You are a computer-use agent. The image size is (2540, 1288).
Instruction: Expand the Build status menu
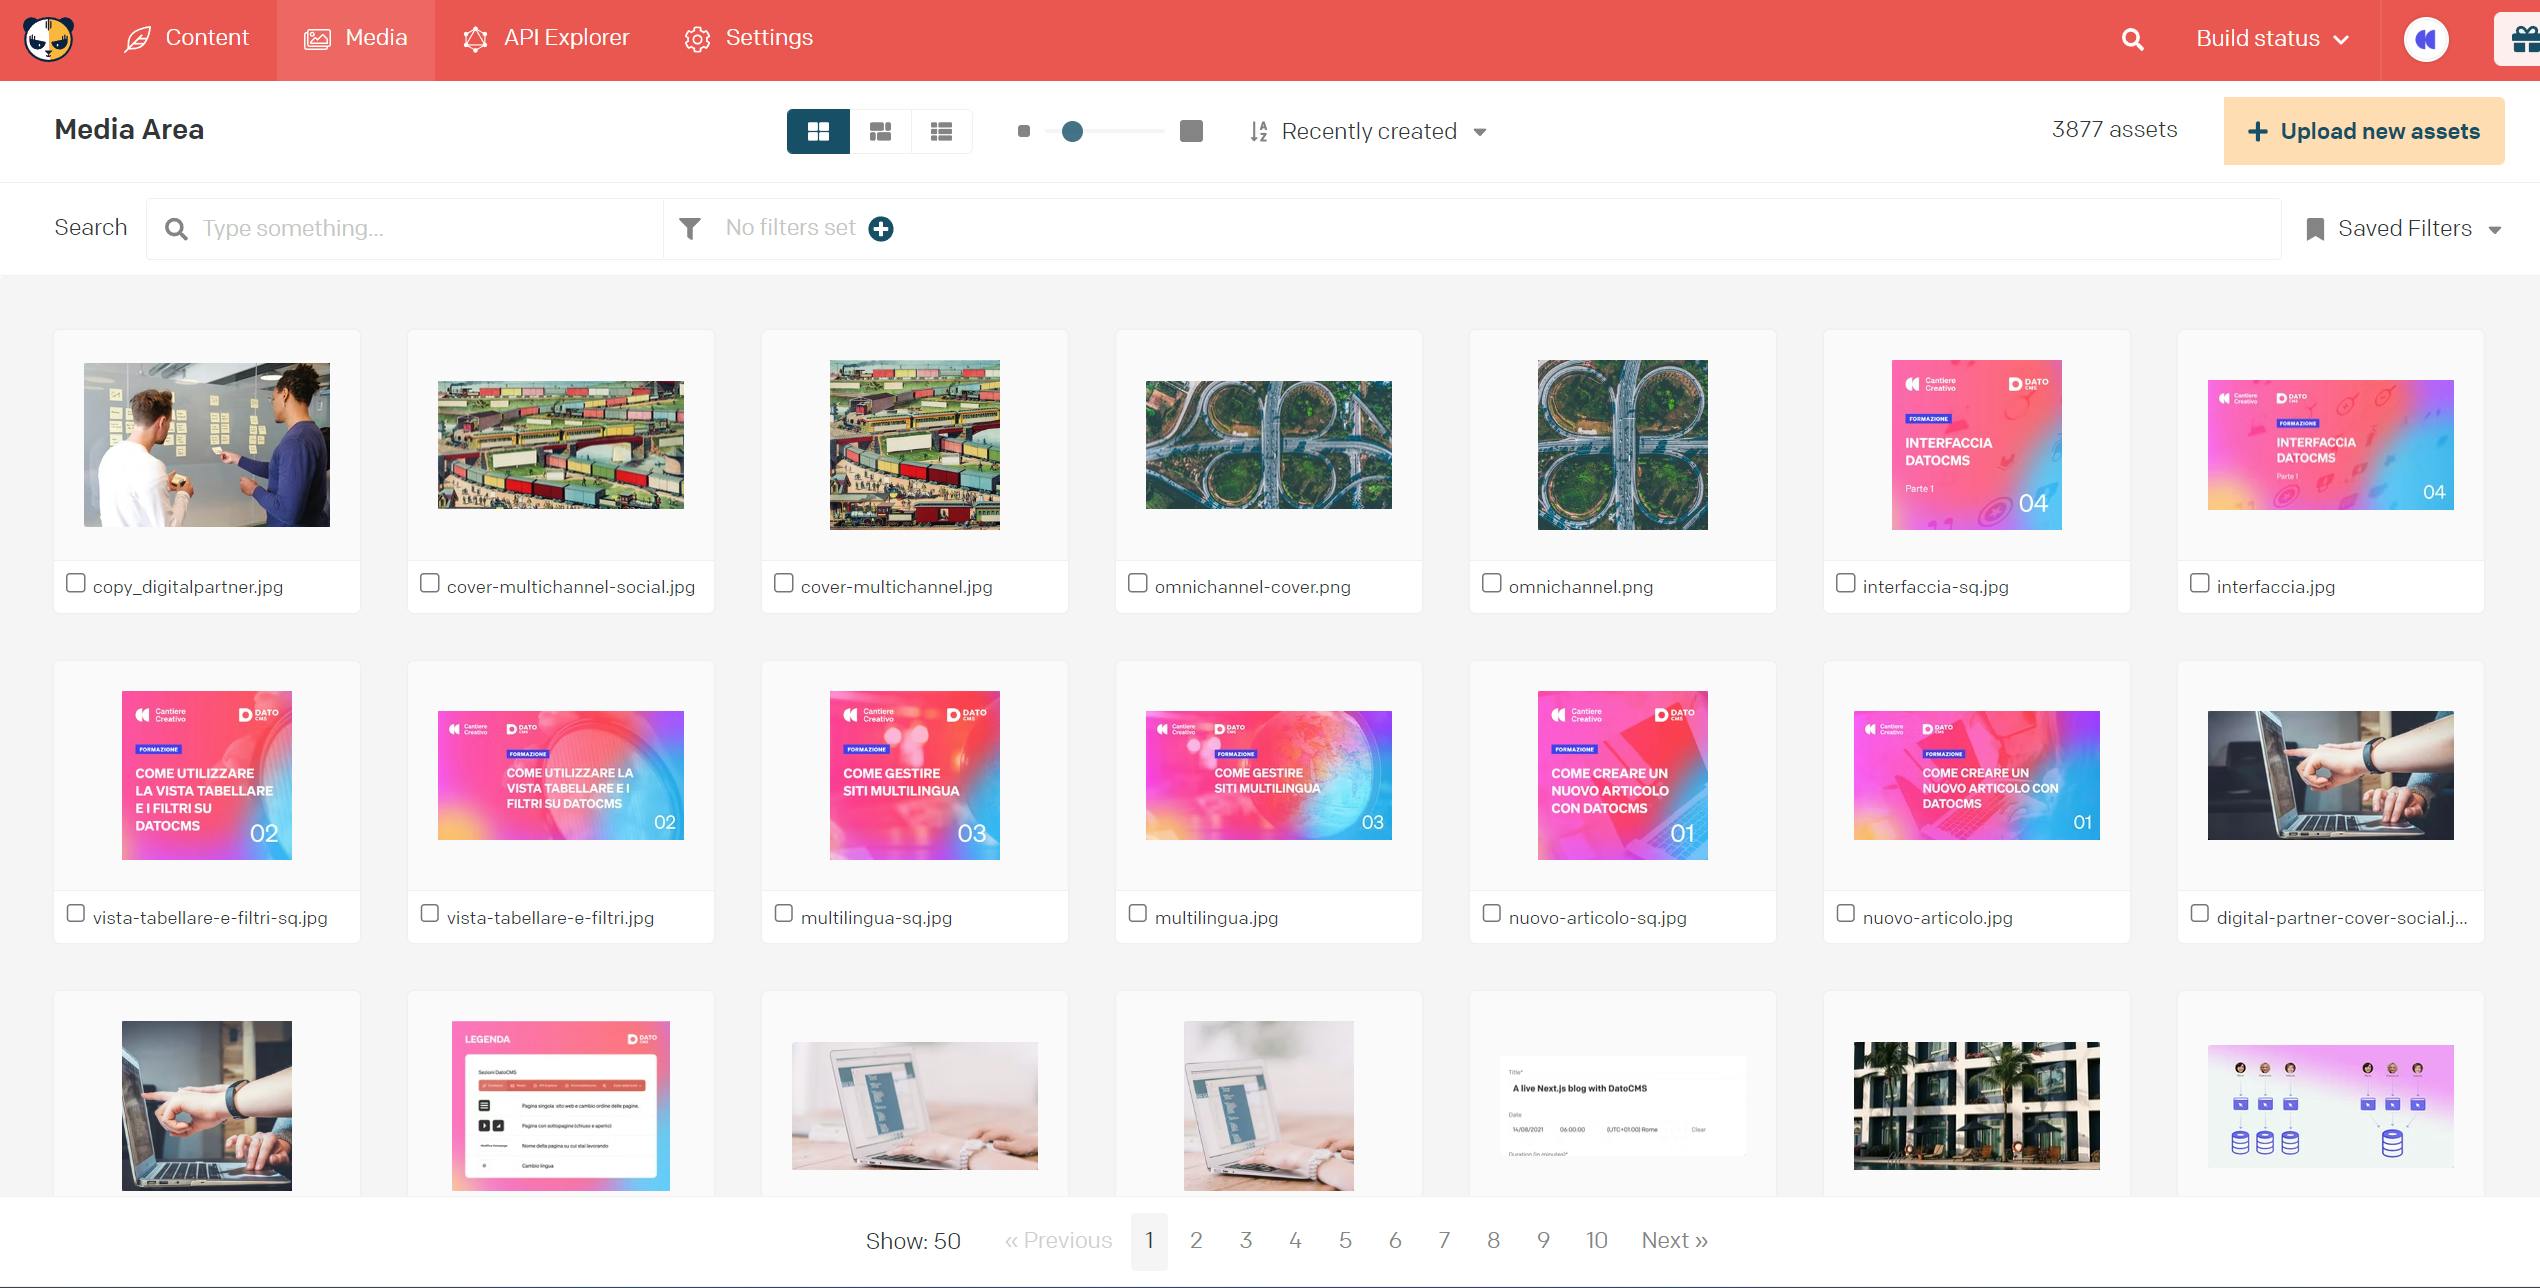pyautogui.click(x=2272, y=39)
